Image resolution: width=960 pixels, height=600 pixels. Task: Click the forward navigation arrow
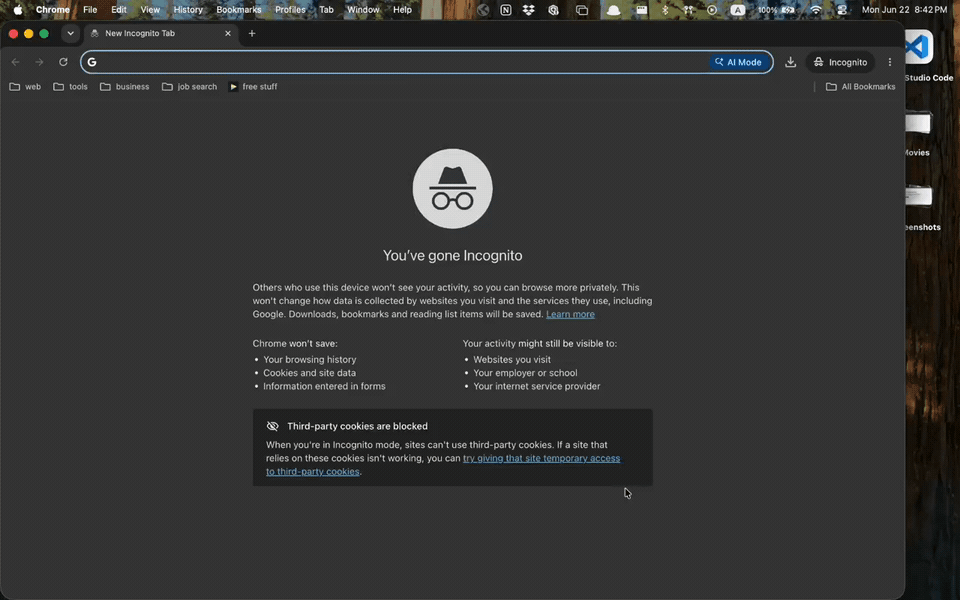point(39,62)
